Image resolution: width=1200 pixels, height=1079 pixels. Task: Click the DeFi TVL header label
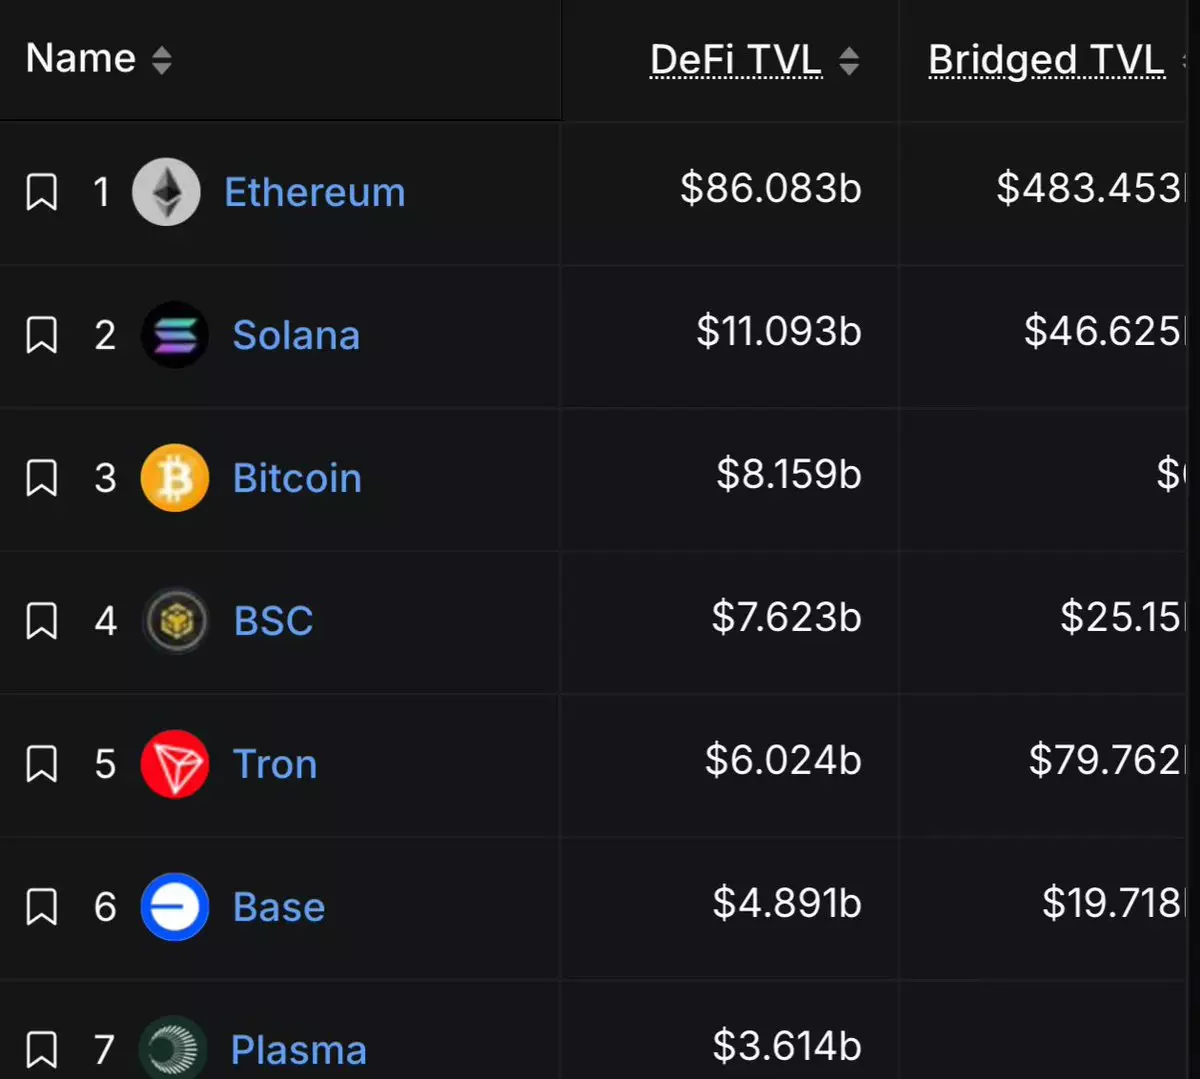click(x=736, y=60)
